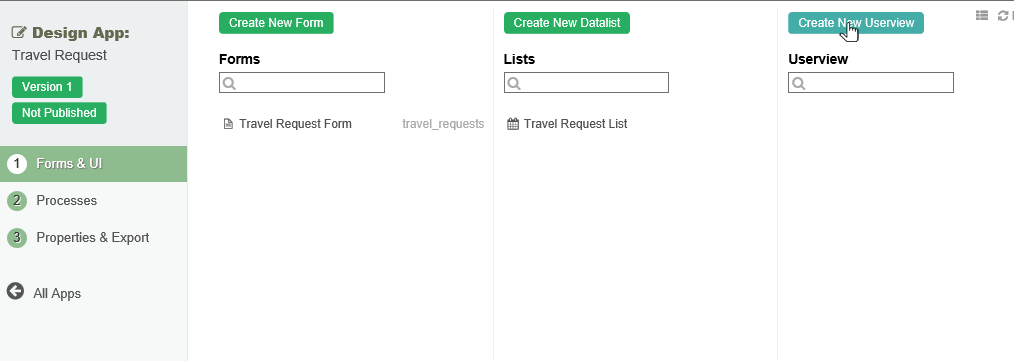This screenshot has width=1014, height=361.
Task: Open the Travel Request Form link
Action: click(296, 124)
